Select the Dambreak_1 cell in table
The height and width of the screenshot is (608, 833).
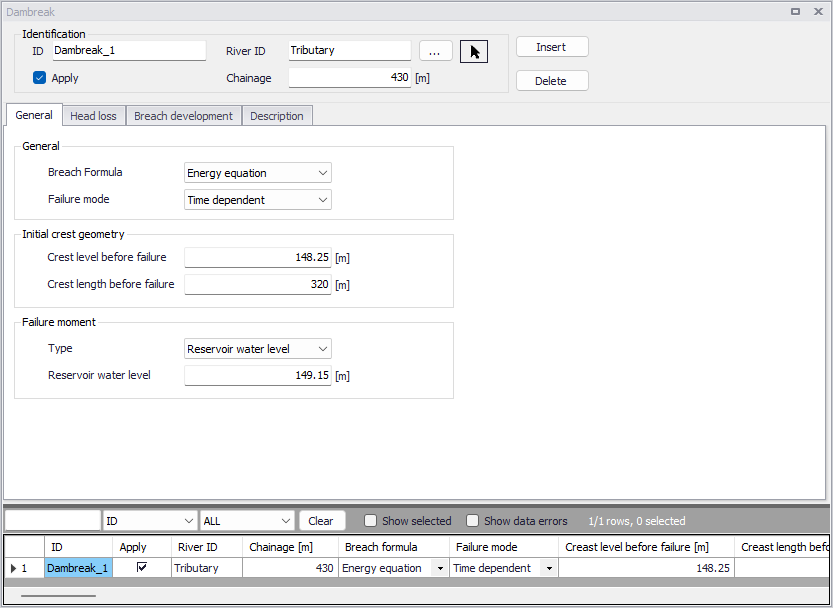[x=78, y=568]
